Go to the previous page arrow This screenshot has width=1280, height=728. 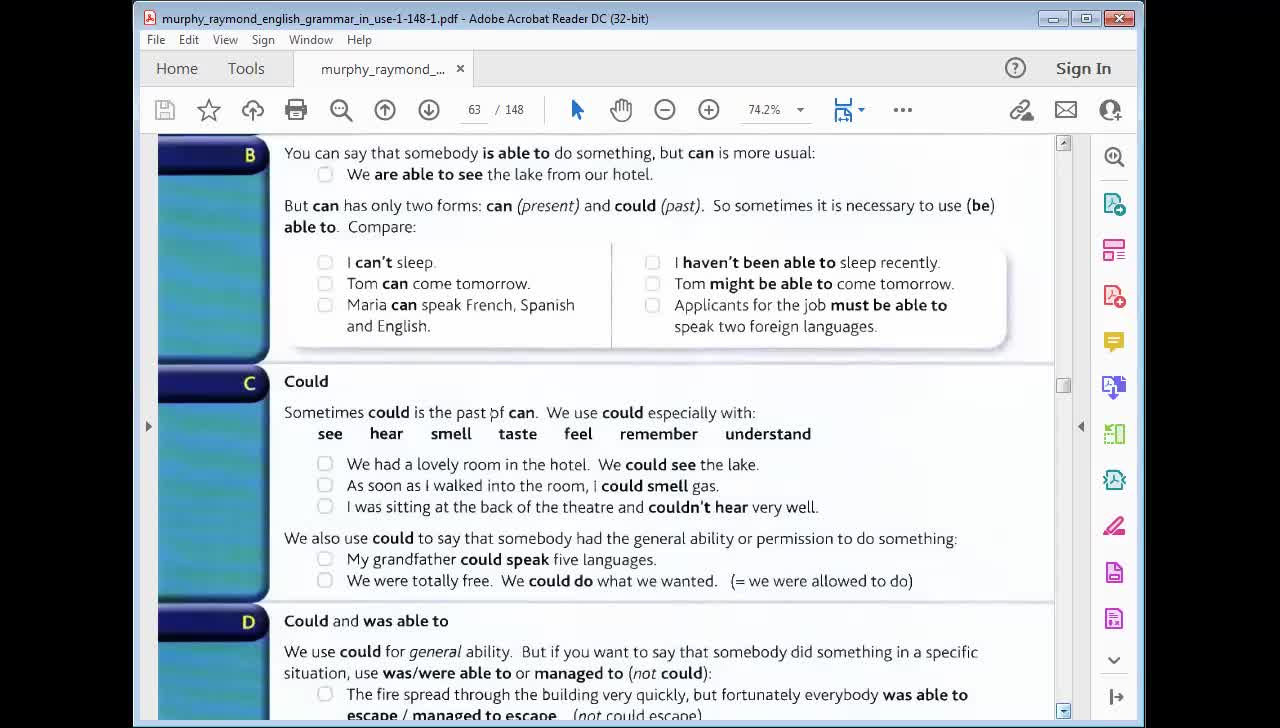(x=385, y=110)
